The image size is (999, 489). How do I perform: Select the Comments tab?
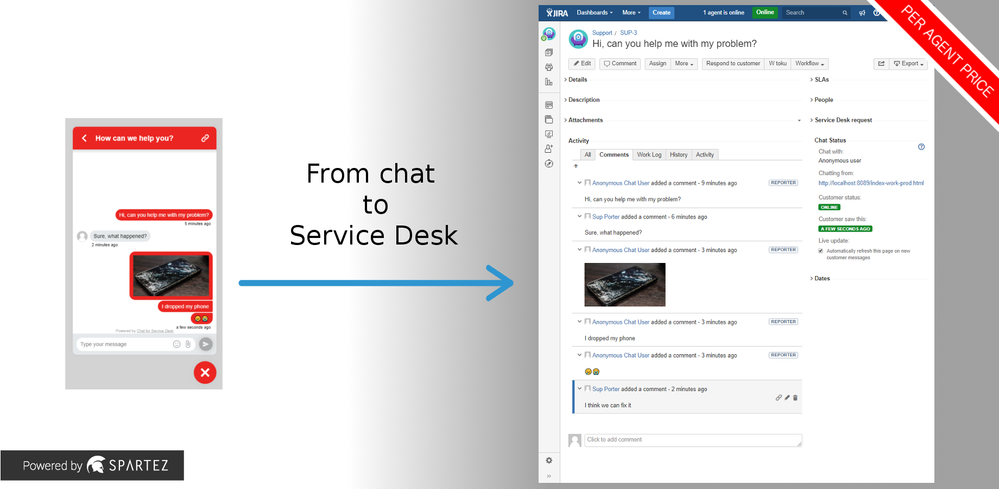(x=614, y=155)
